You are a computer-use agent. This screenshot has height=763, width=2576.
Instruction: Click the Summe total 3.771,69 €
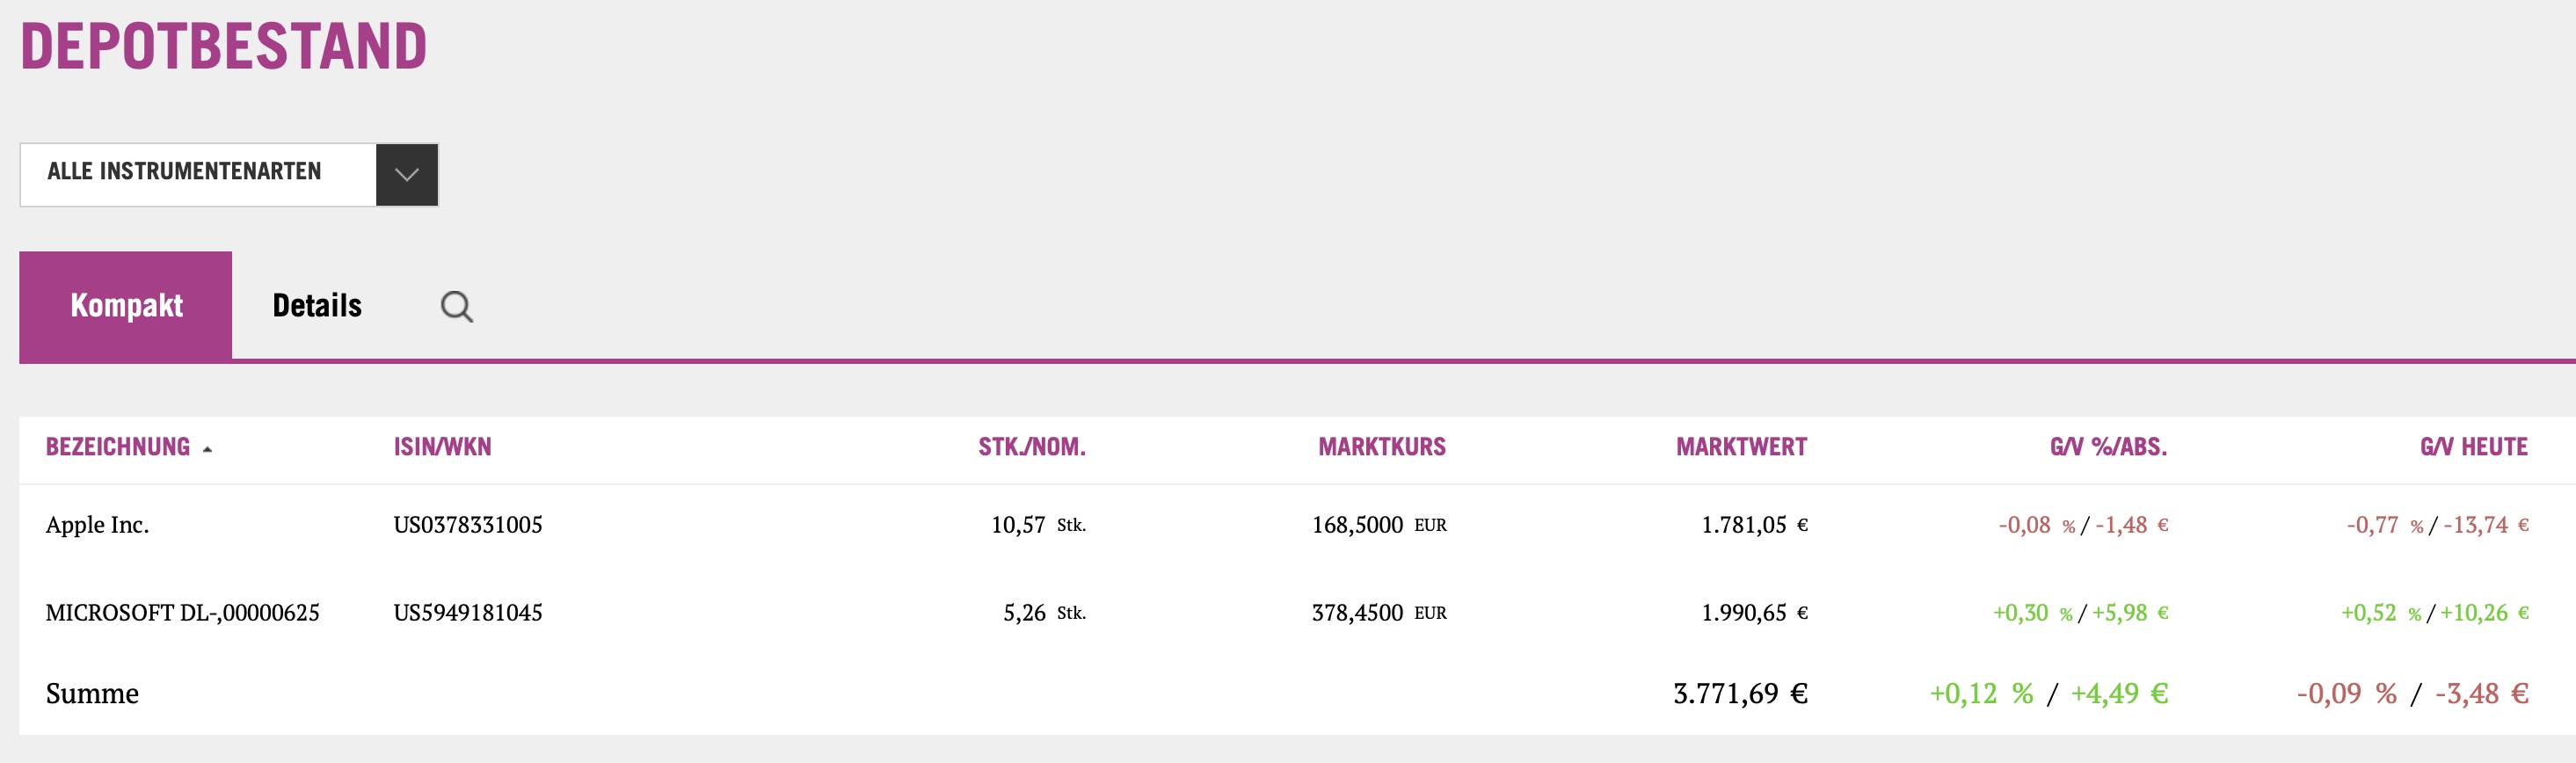tap(1740, 693)
